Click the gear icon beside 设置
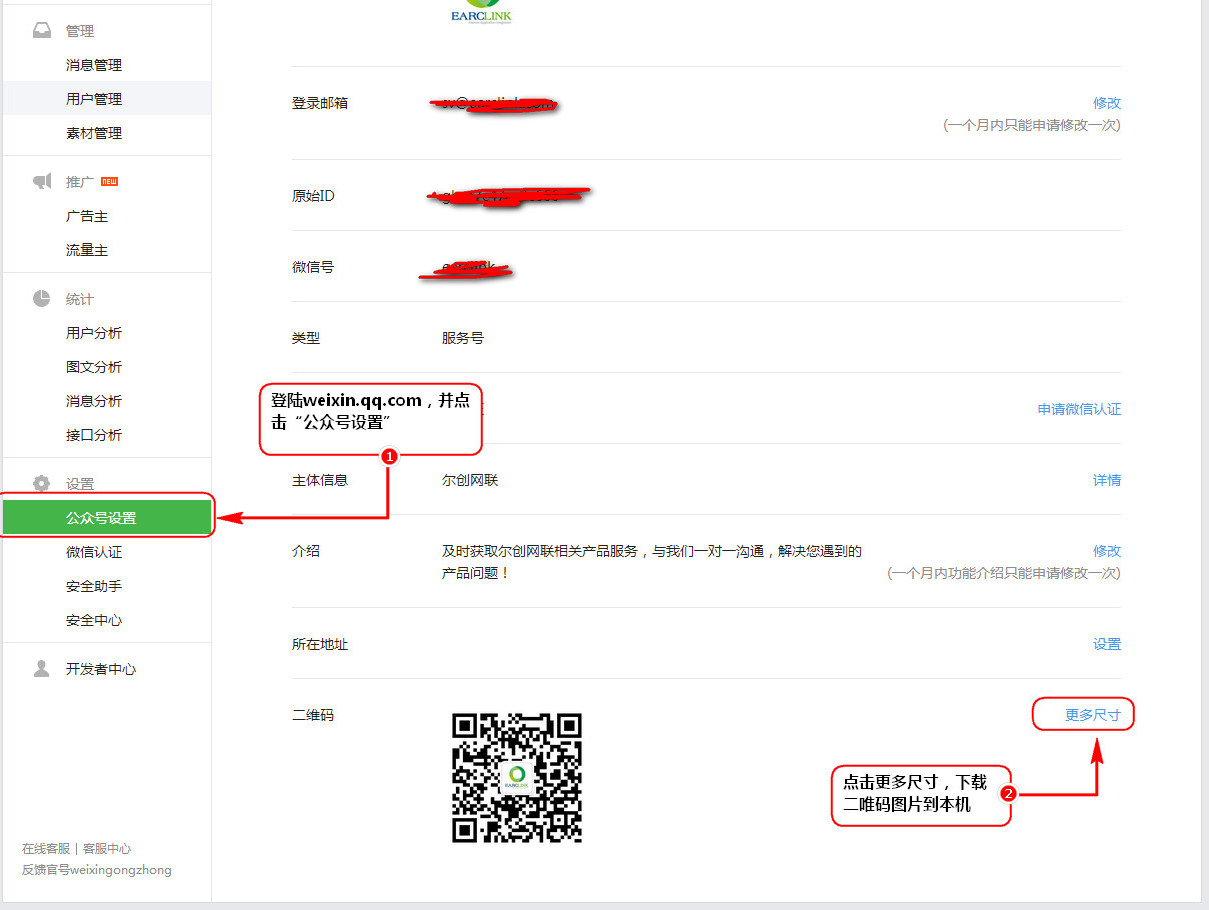The width and height of the screenshot is (1209, 910). click(41, 484)
